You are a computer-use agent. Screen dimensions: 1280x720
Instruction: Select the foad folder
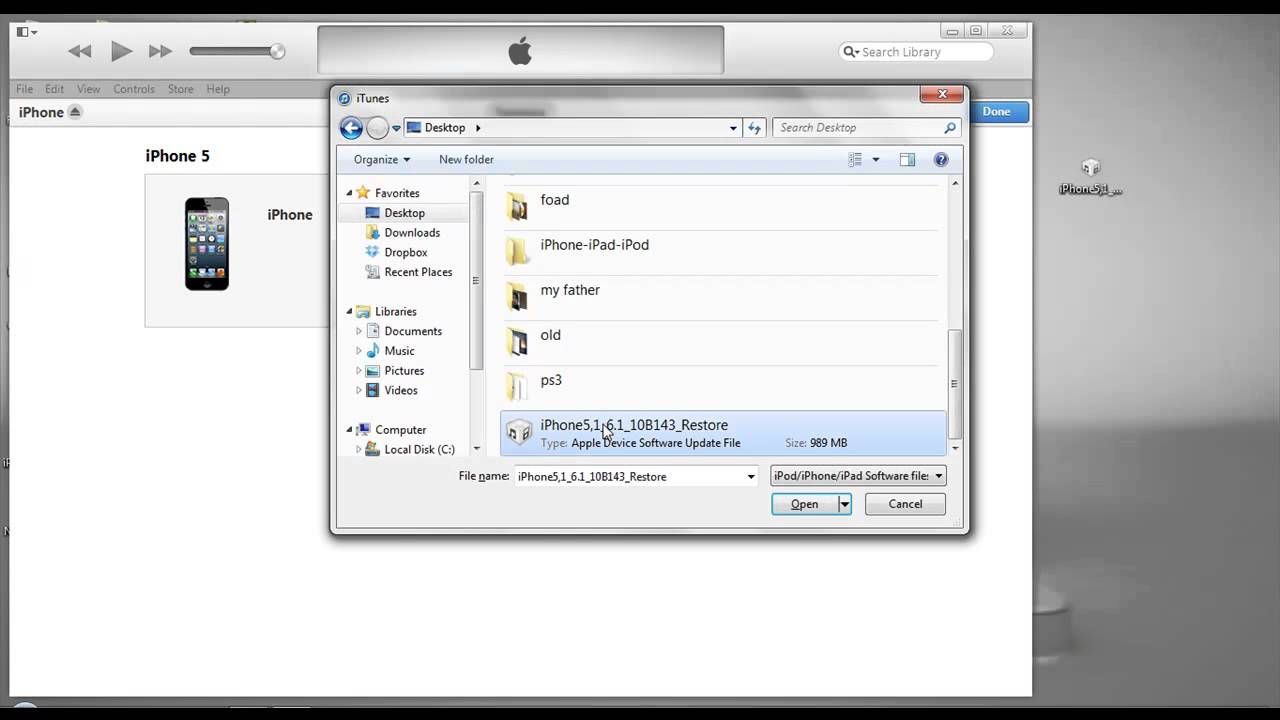[x=723, y=208]
